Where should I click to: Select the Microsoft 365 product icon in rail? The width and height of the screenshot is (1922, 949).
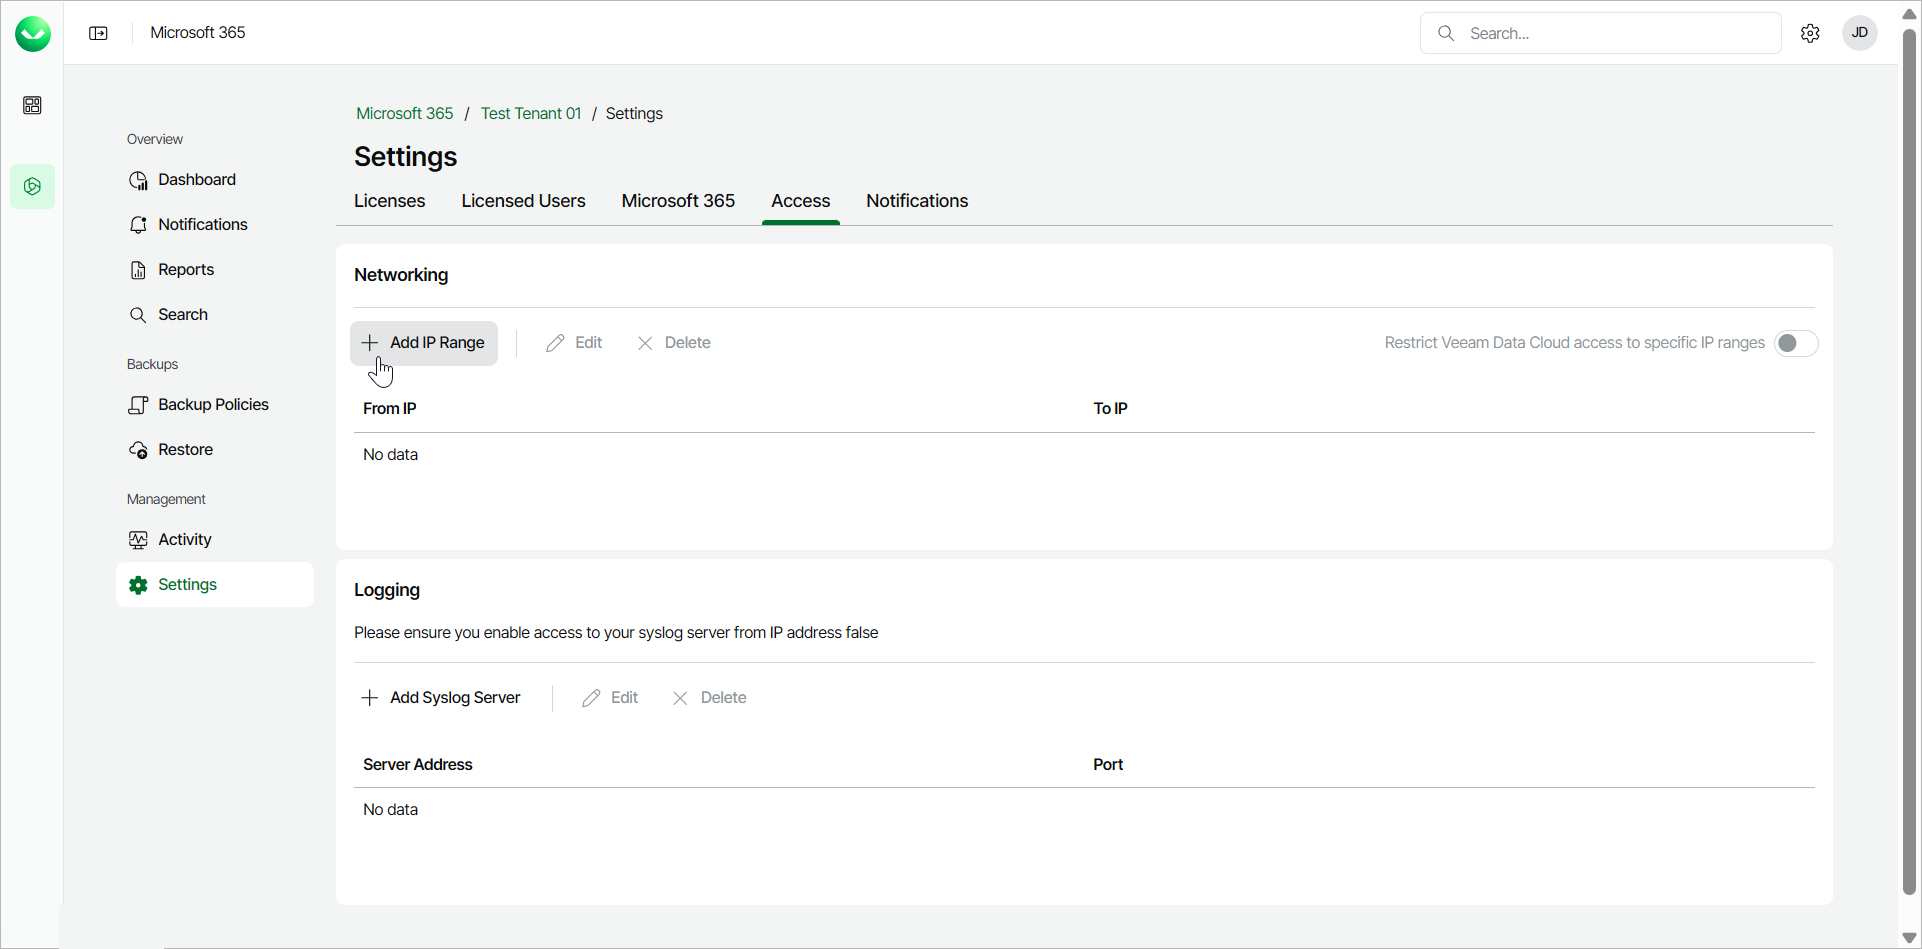coord(32,187)
